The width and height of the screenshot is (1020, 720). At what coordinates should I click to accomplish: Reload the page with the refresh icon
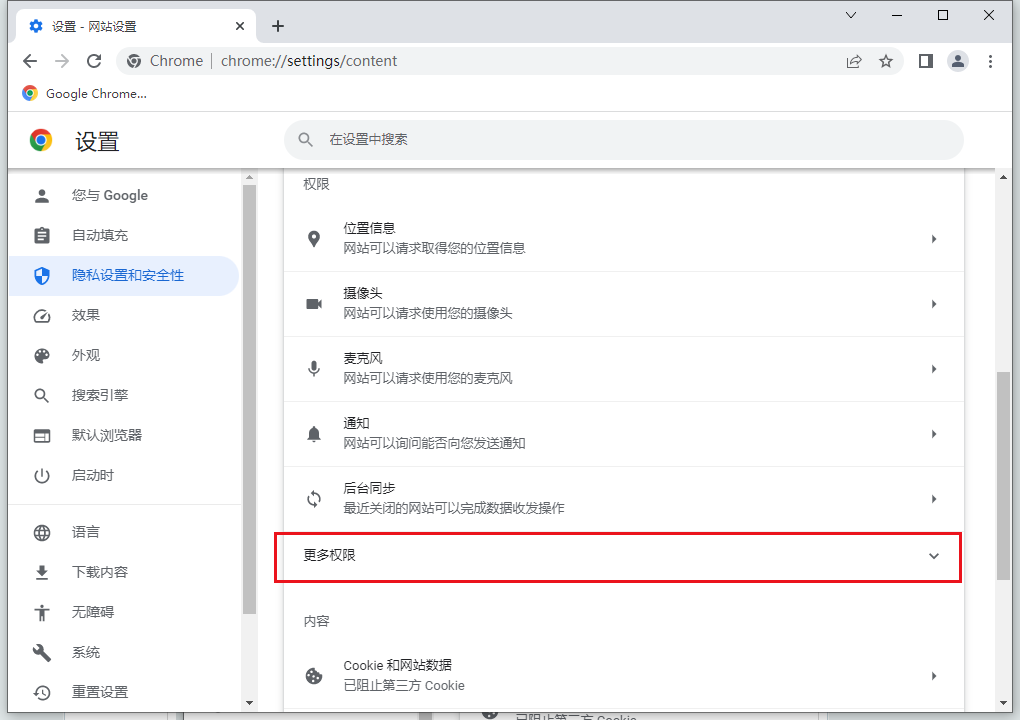pyautogui.click(x=94, y=61)
